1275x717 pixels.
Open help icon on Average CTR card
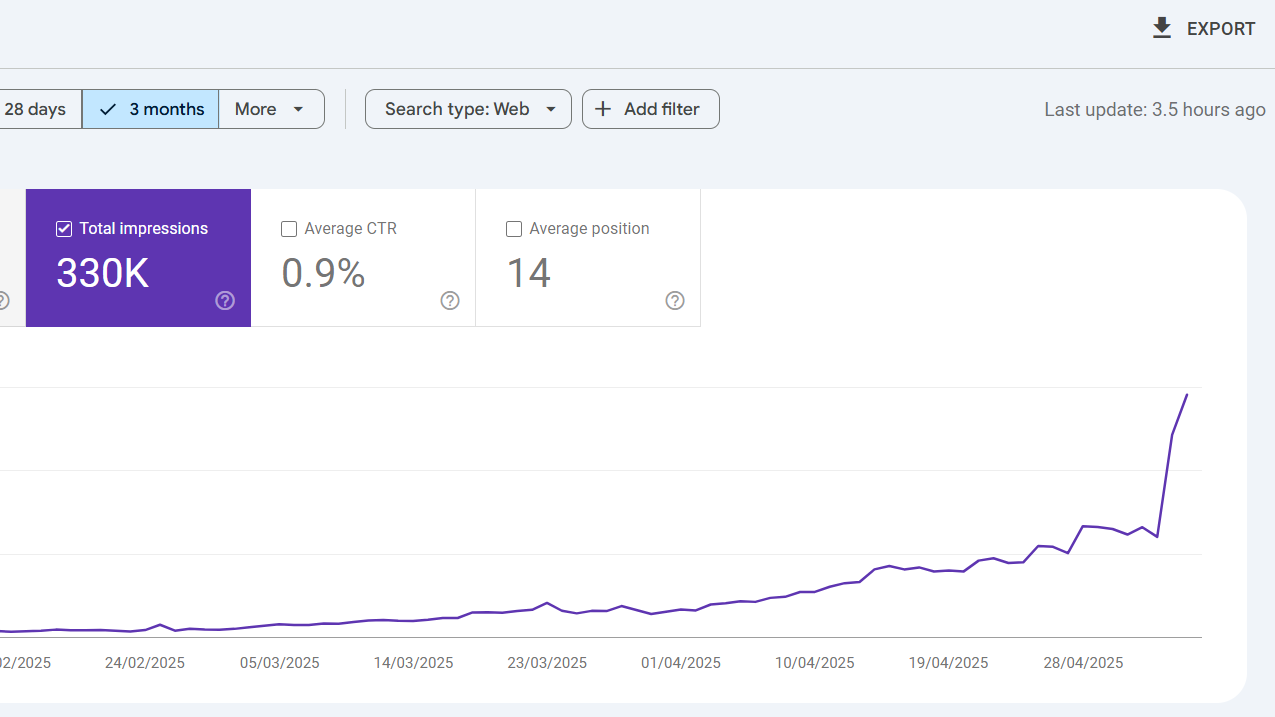[x=450, y=301]
